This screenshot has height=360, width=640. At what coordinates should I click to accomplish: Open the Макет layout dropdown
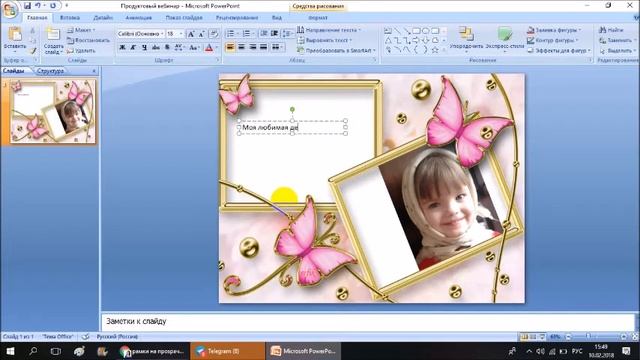81,30
